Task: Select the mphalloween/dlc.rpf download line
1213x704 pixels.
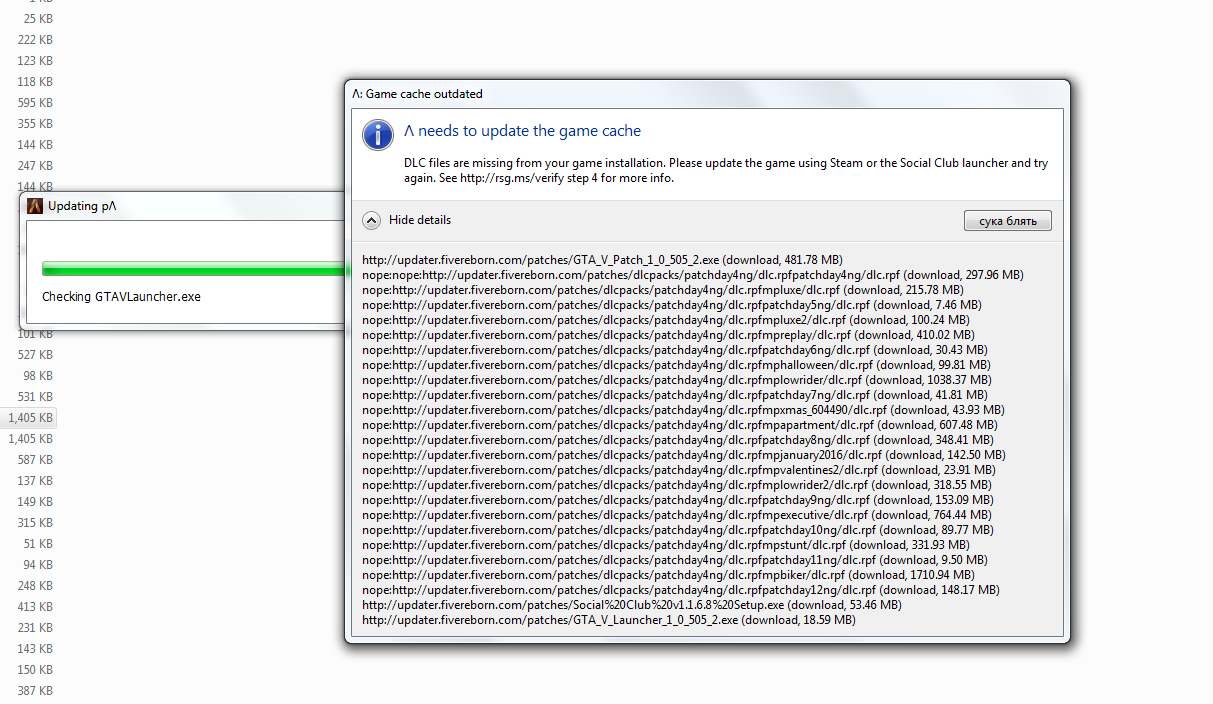Action: click(x=676, y=365)
